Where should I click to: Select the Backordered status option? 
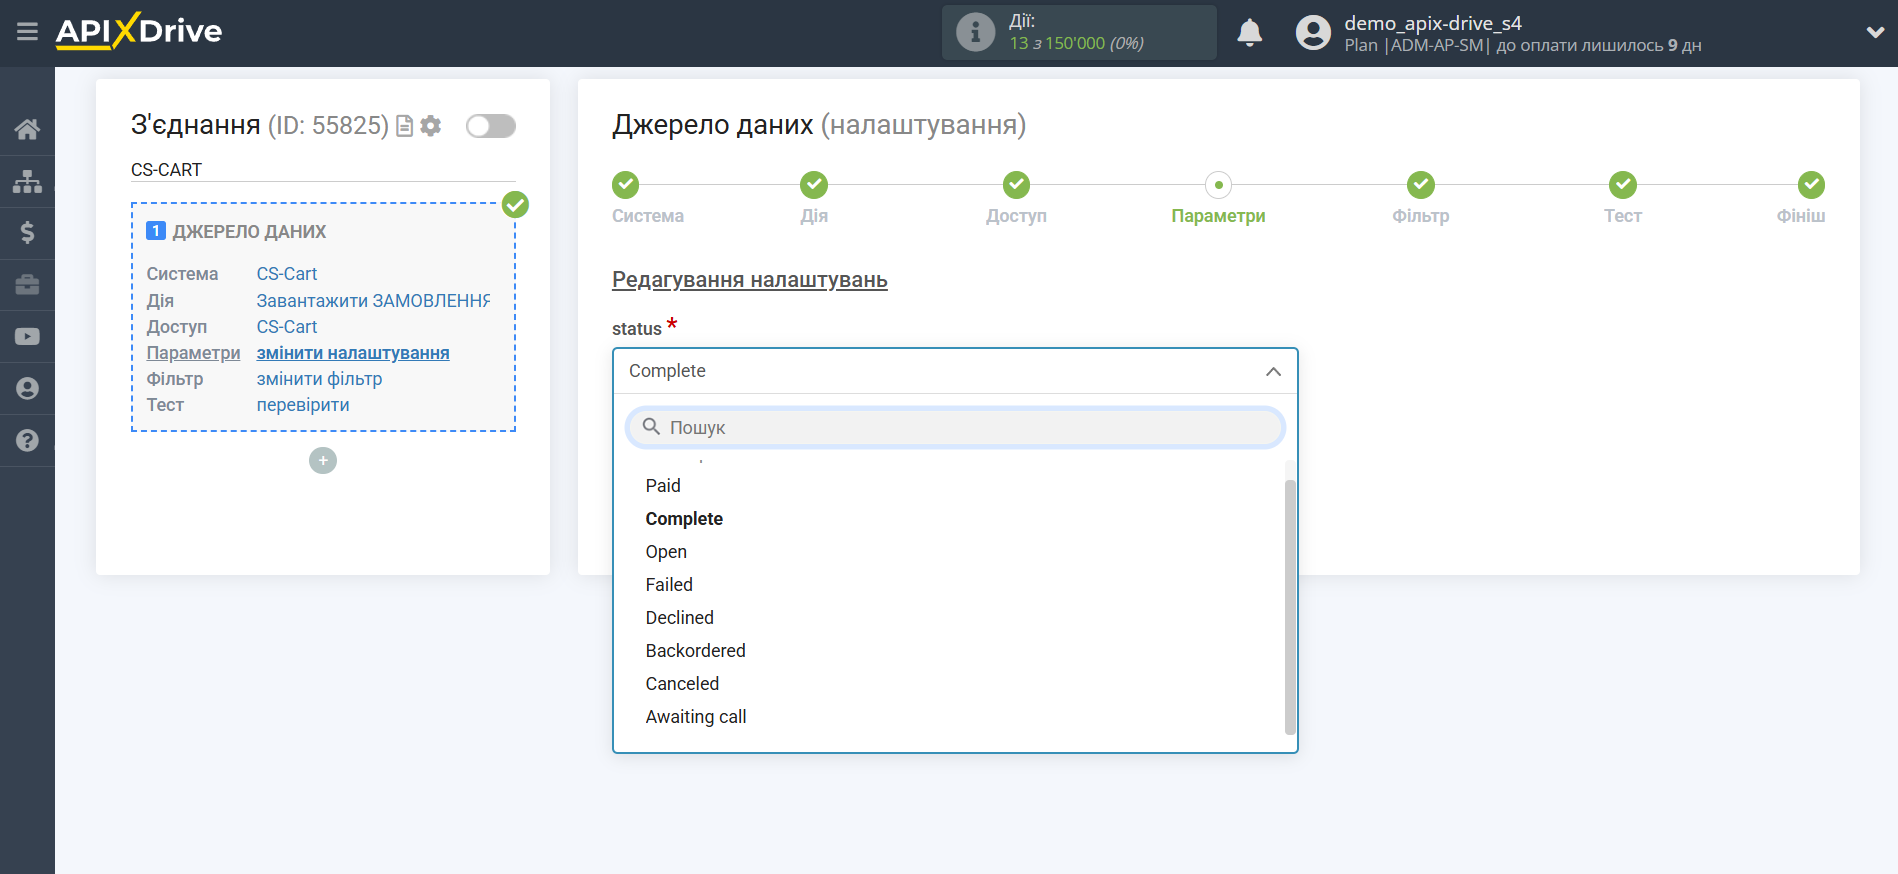click(696, 651)
